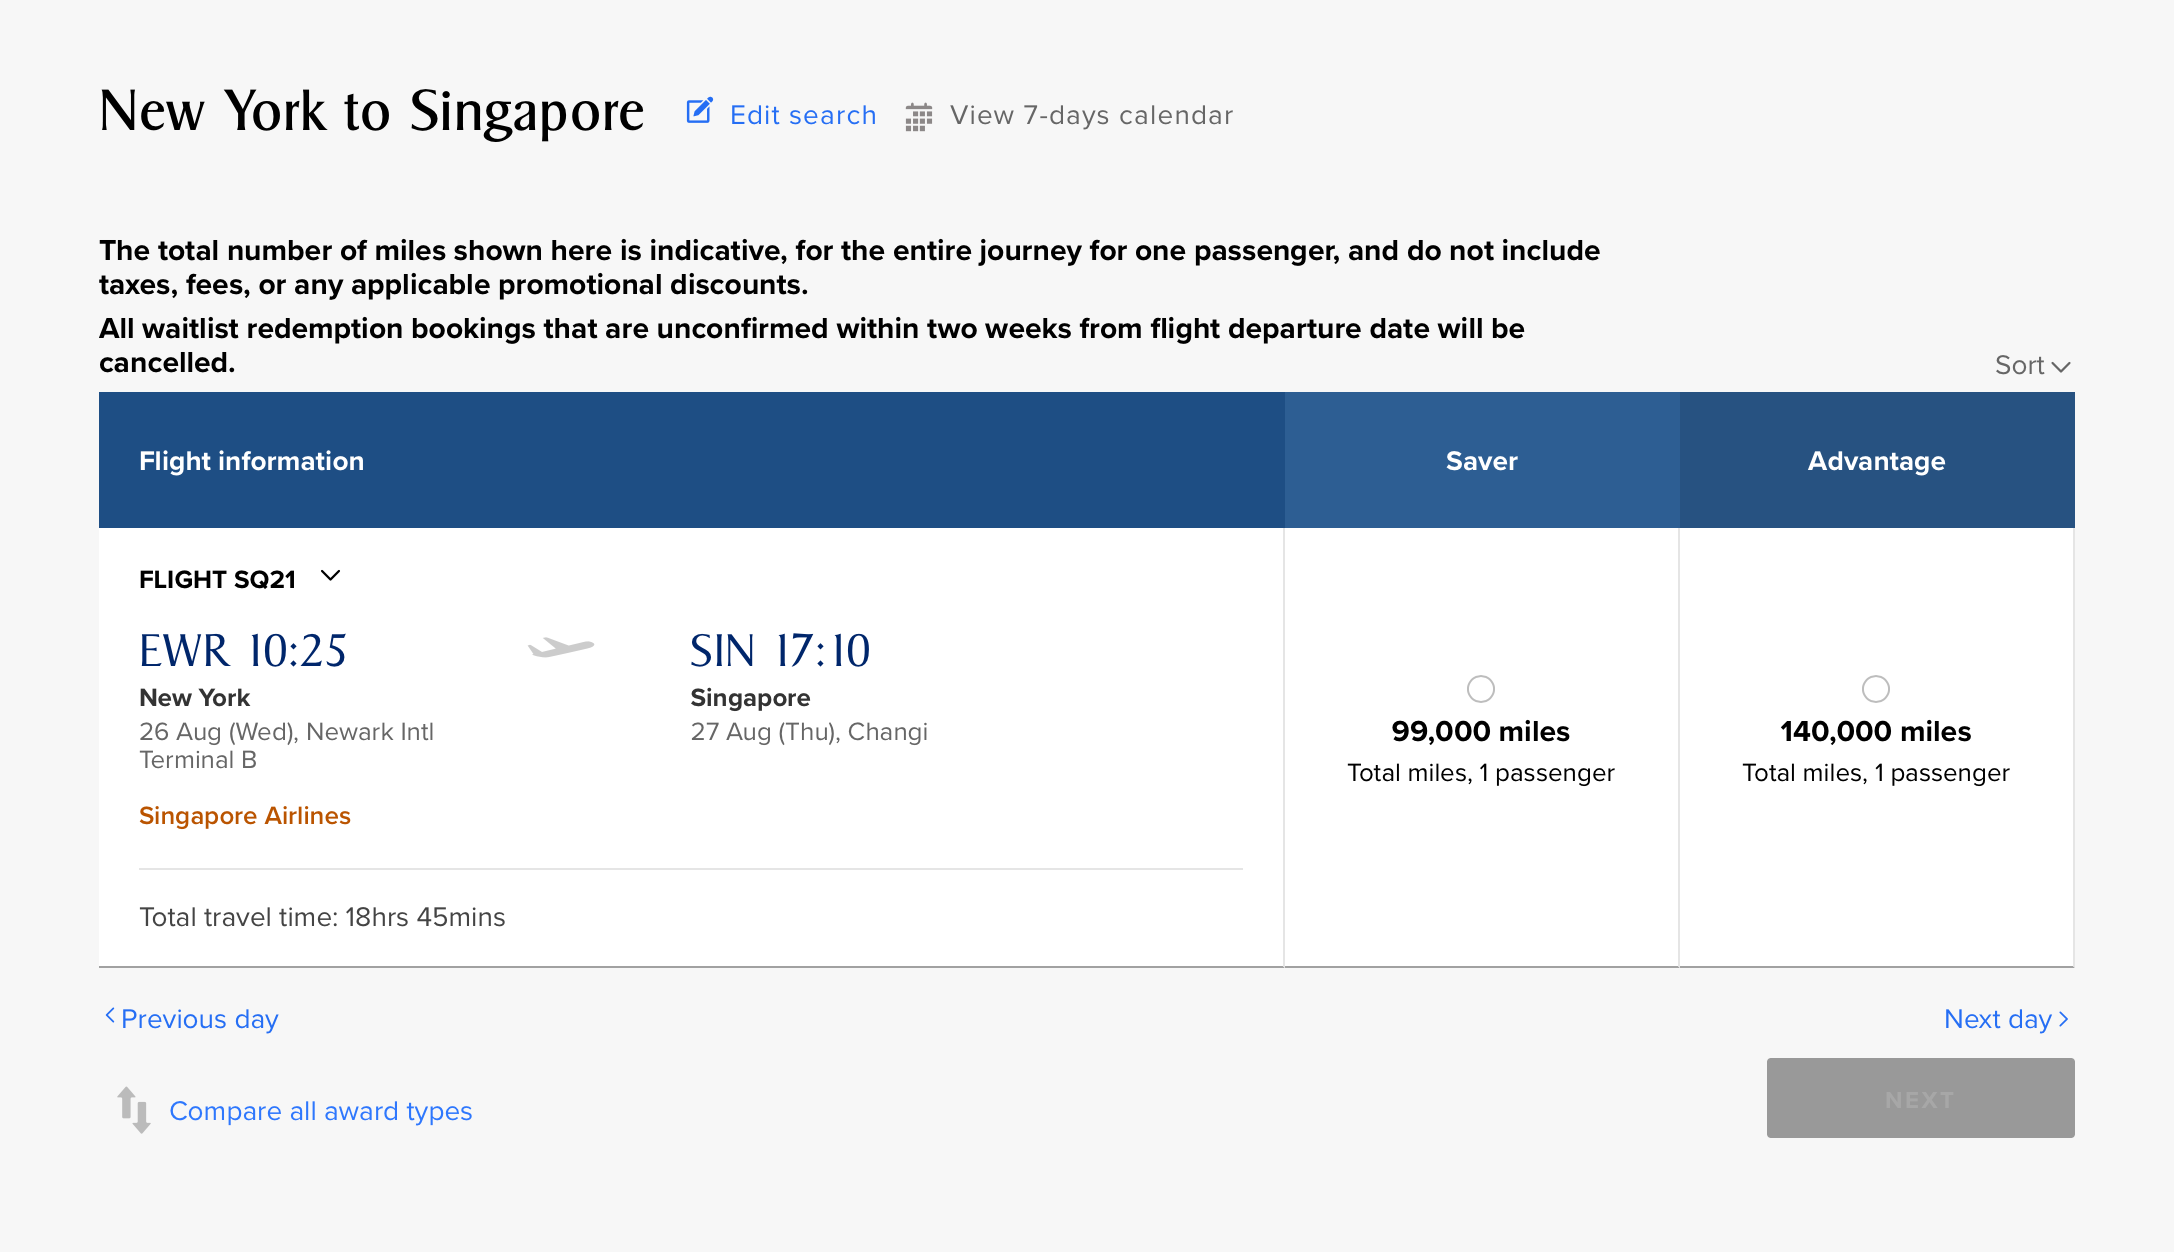Select the Saver 99,000 miles radio button

pyautogui.click(x=1481, y=689)
